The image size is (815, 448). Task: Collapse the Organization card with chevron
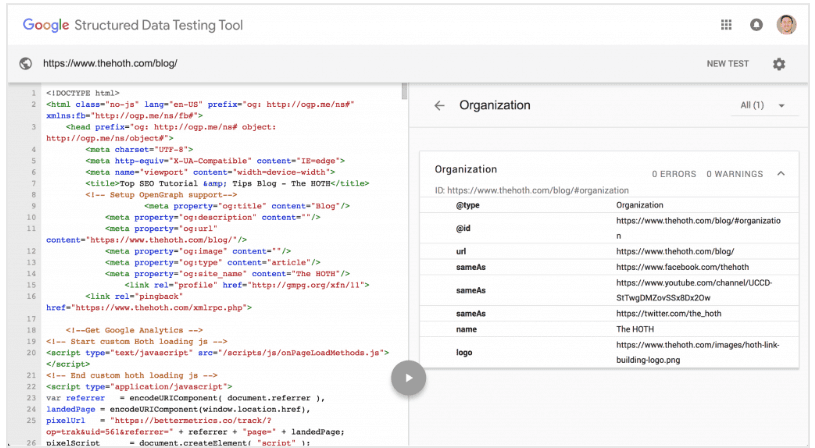point(780,173)
